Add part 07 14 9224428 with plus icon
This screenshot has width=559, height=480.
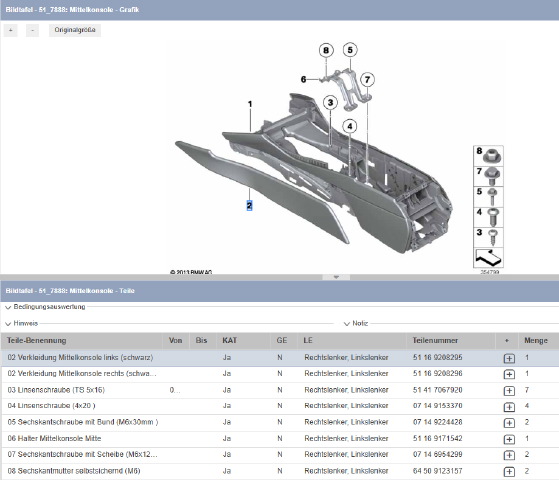[509, 423]
